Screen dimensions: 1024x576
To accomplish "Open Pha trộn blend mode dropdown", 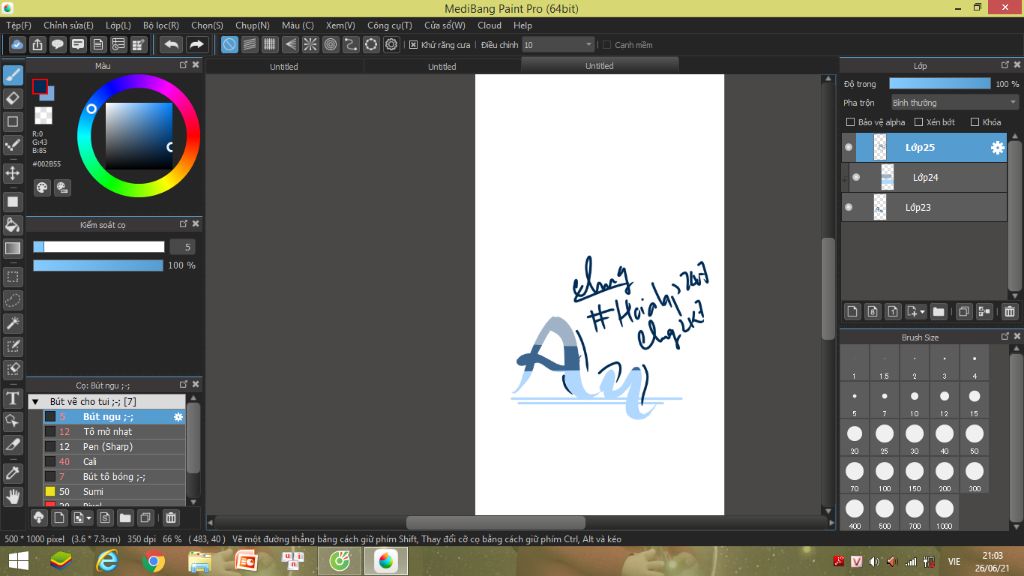I will coord(955,103).
